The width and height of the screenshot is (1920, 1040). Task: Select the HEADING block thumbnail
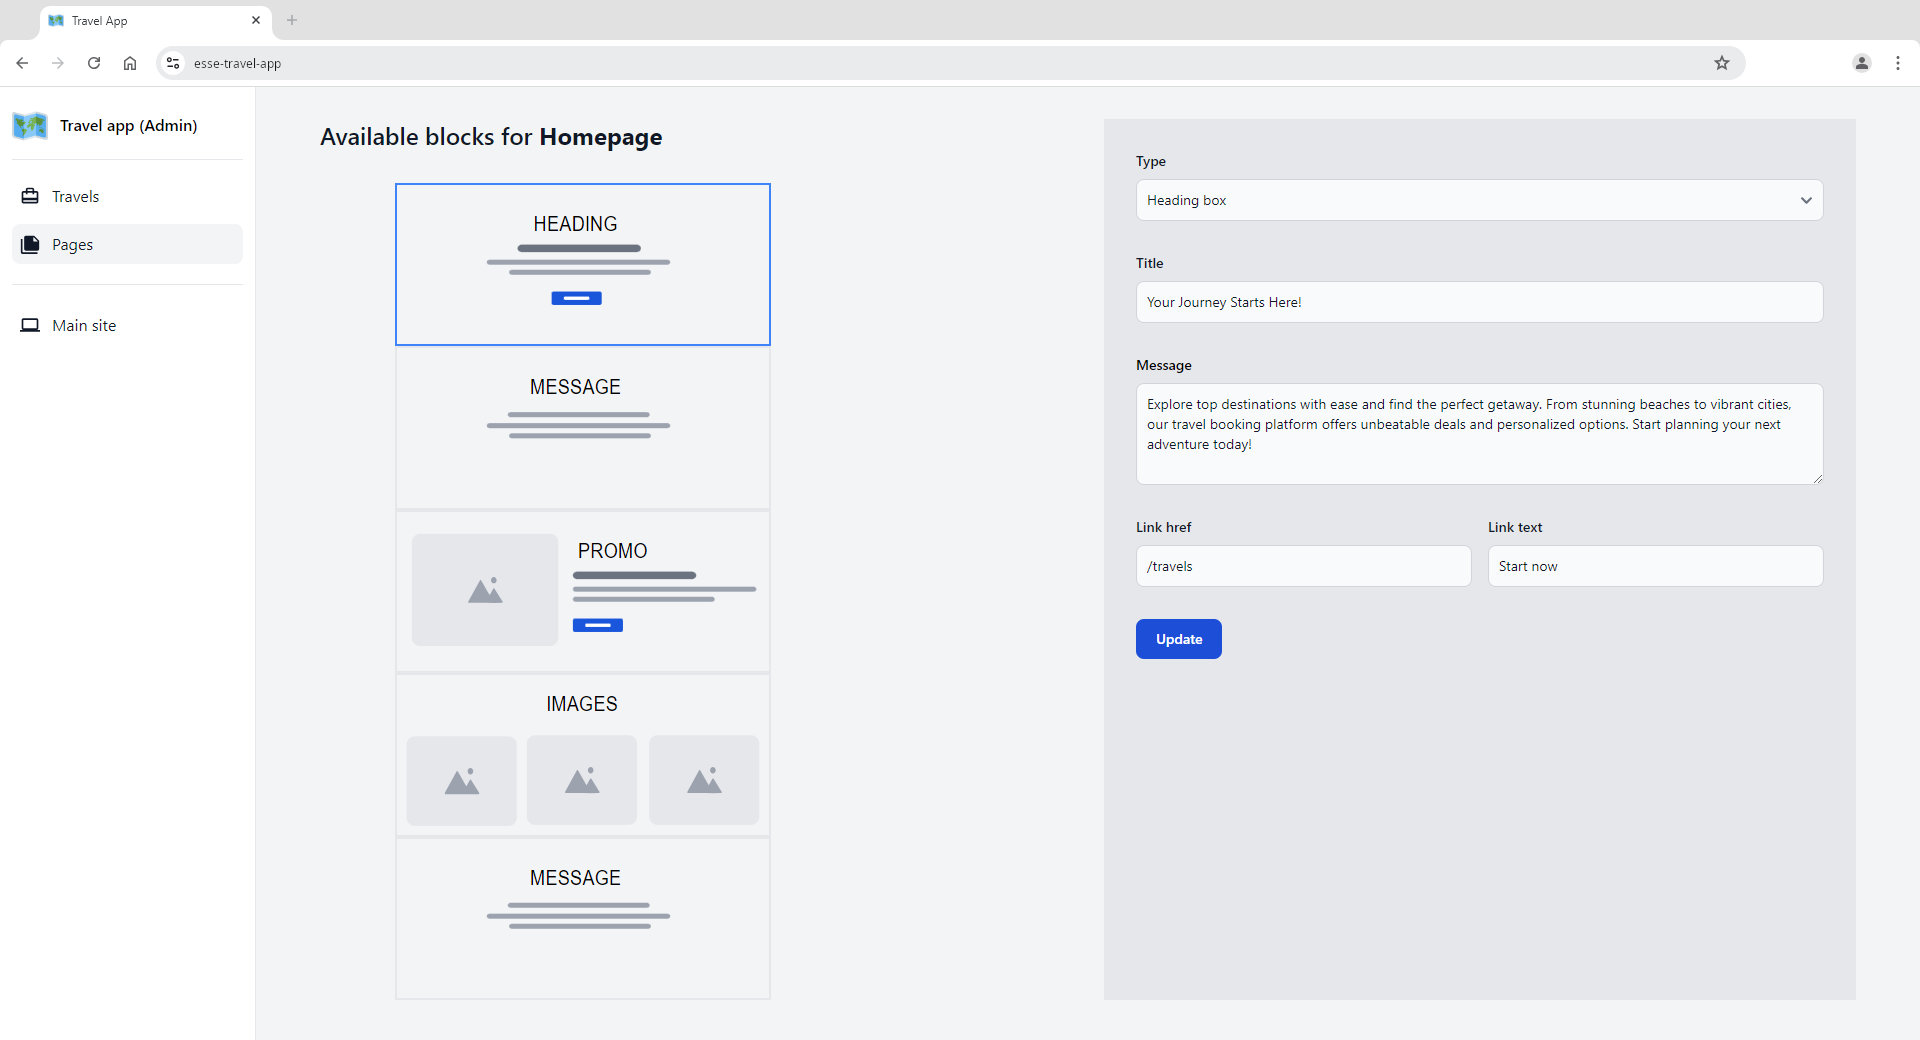tap(582, 264)
